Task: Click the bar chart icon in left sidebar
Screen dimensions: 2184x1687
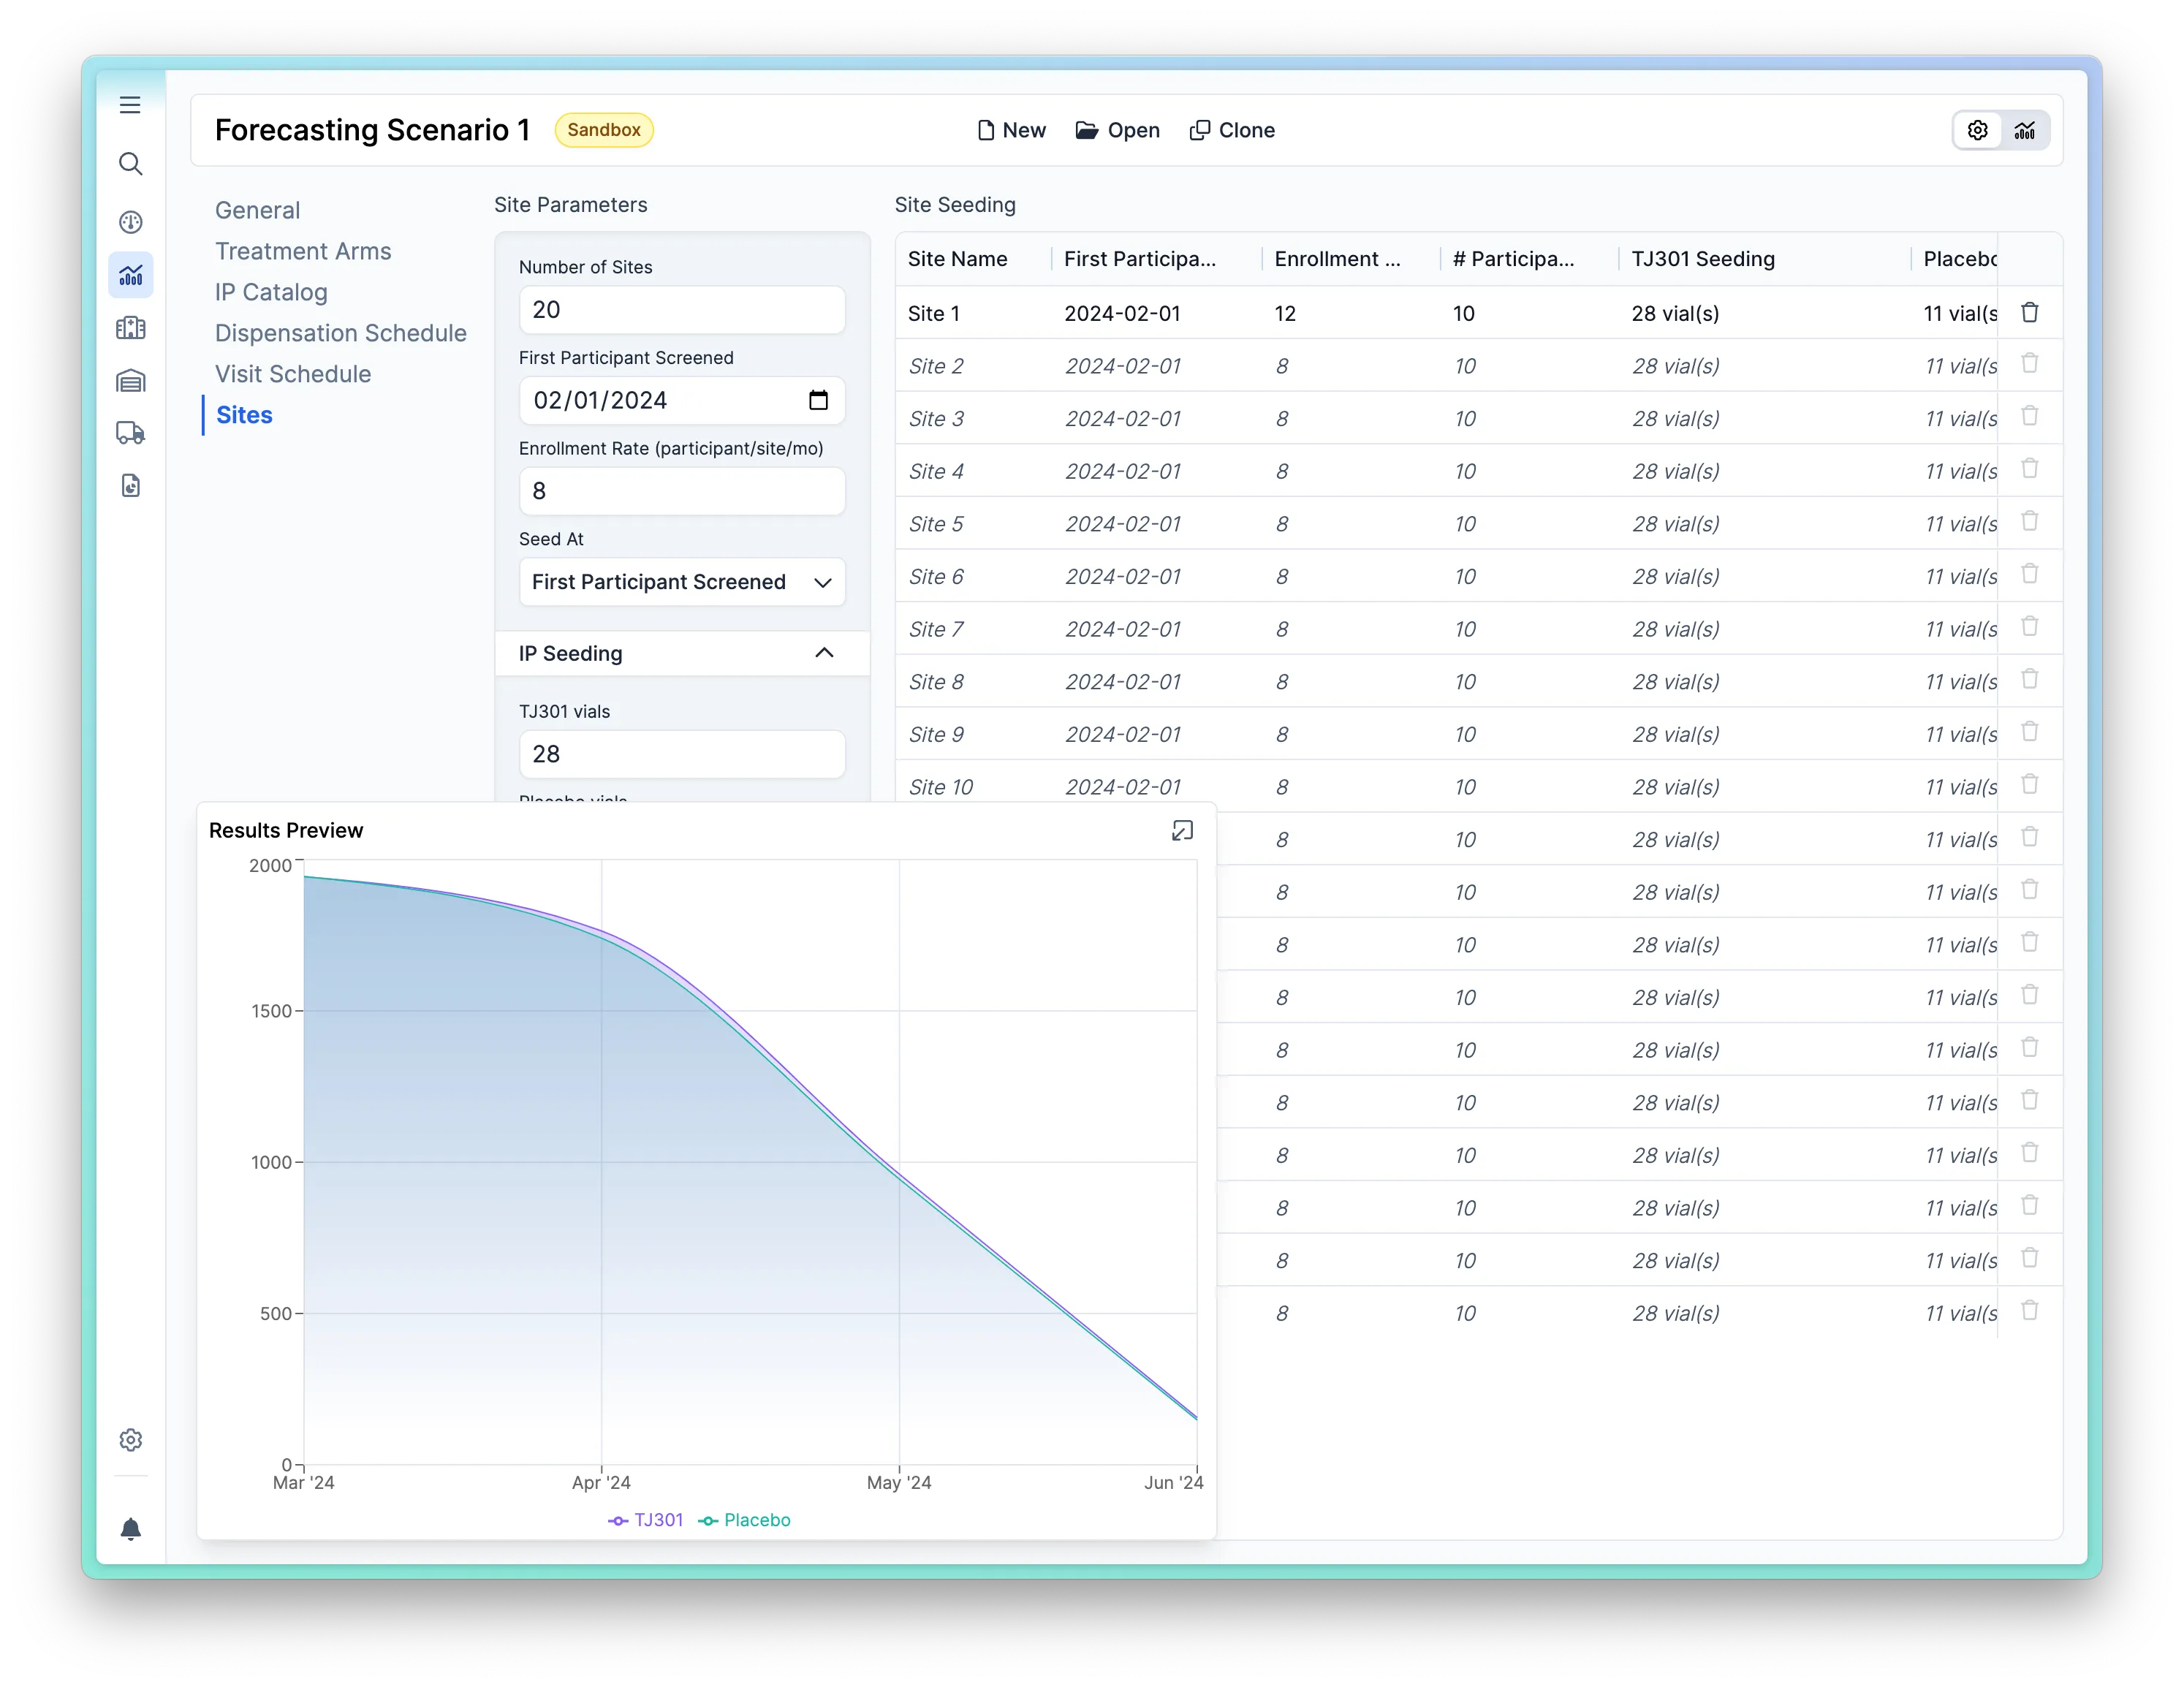Action: (x=131, y=275)
